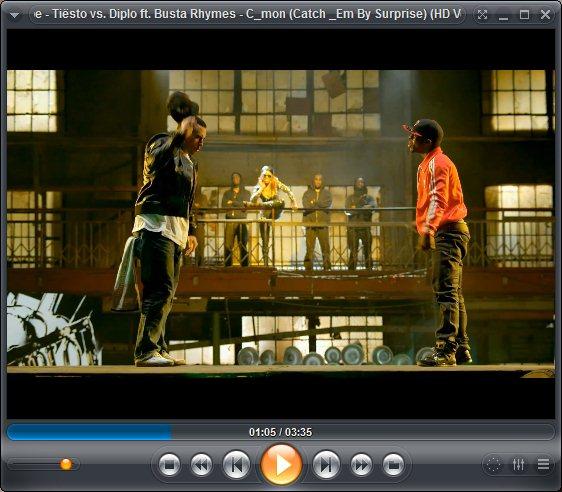Click the dotted circle icon
The image size is (562, 492).
(x=494, y=464)
